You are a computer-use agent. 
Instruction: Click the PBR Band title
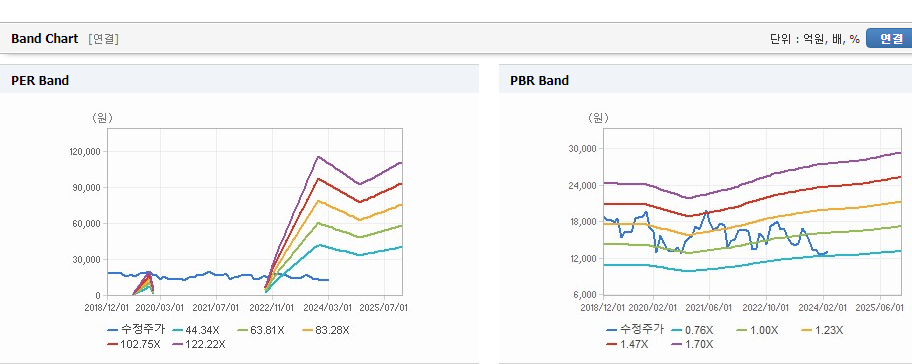pos(539,81)
